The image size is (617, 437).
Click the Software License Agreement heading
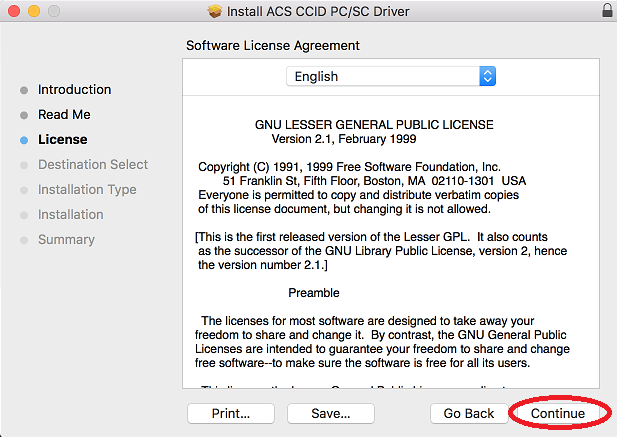coord(273,46)
